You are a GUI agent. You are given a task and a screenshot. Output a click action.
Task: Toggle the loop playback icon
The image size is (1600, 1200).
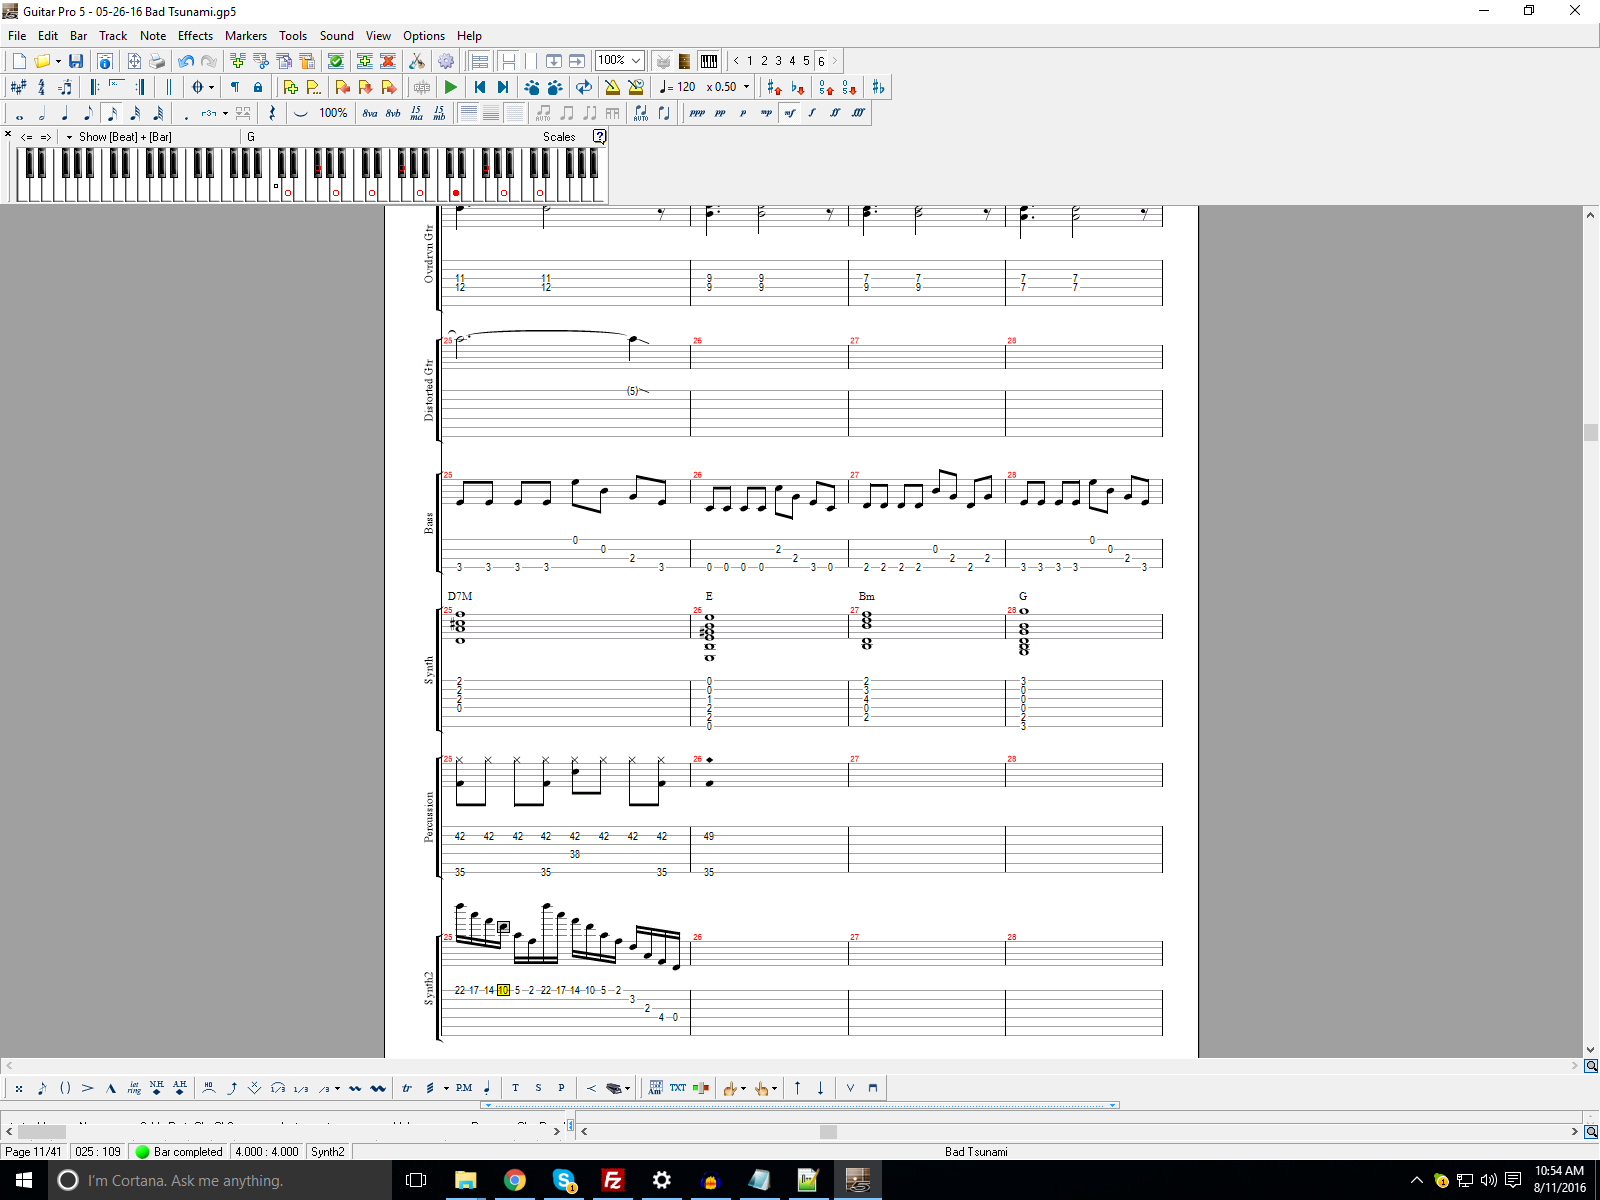point(584,88)
